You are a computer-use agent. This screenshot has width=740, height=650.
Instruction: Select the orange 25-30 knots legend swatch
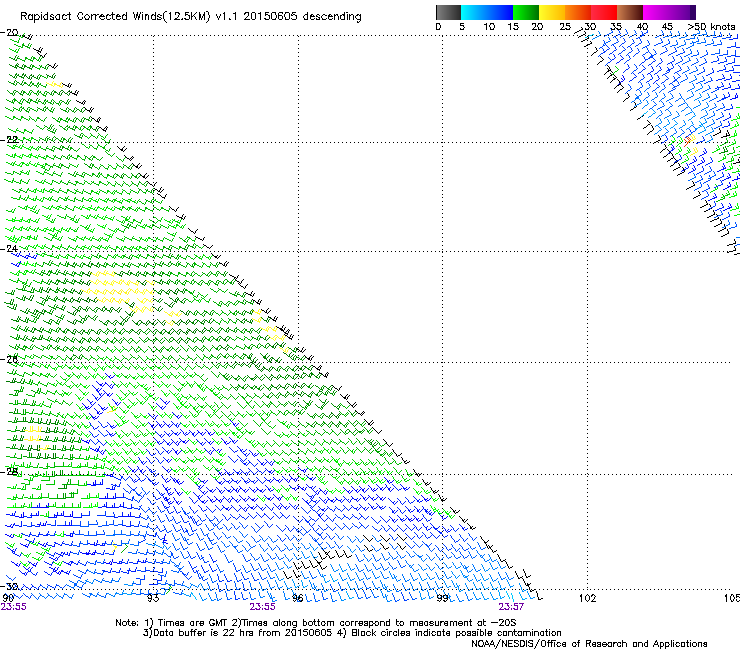pyautogui.click(x=578, y=12)
